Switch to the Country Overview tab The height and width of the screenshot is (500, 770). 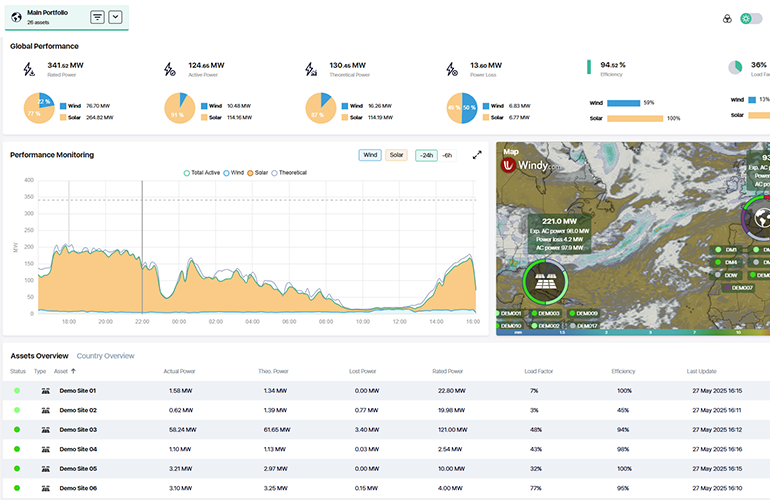106,356
